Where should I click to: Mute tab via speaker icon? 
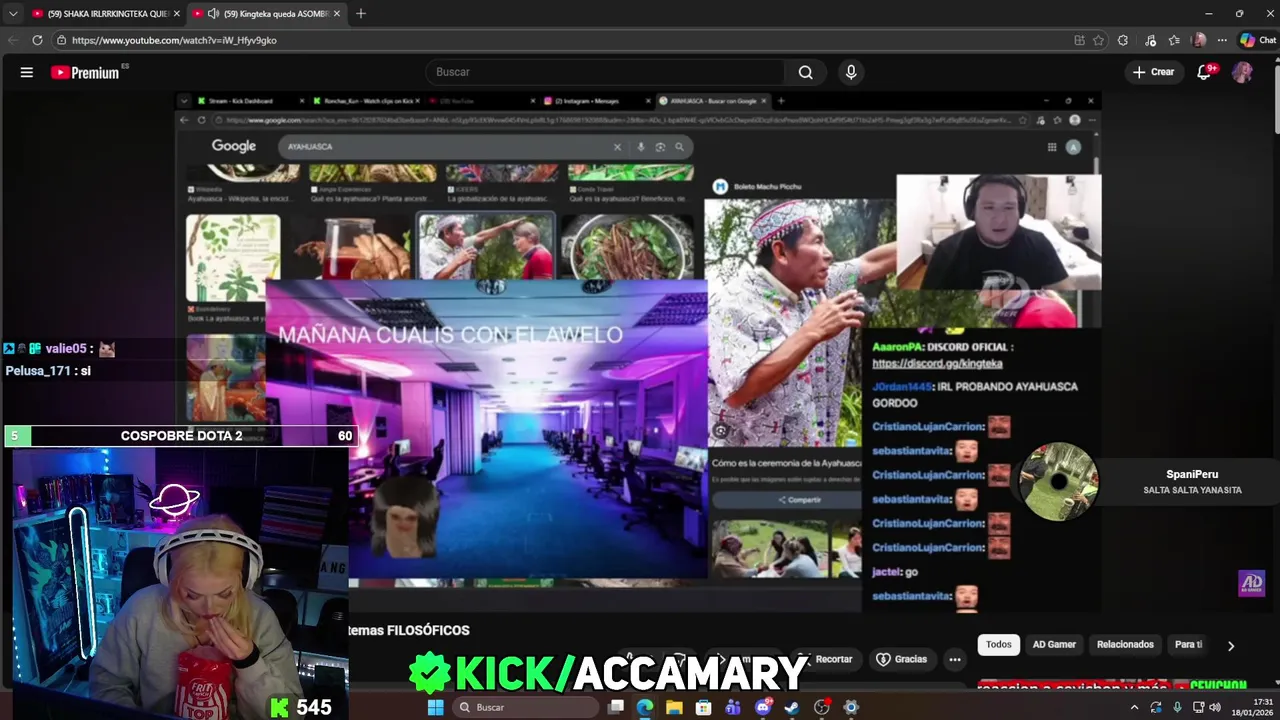click(213, 14)
